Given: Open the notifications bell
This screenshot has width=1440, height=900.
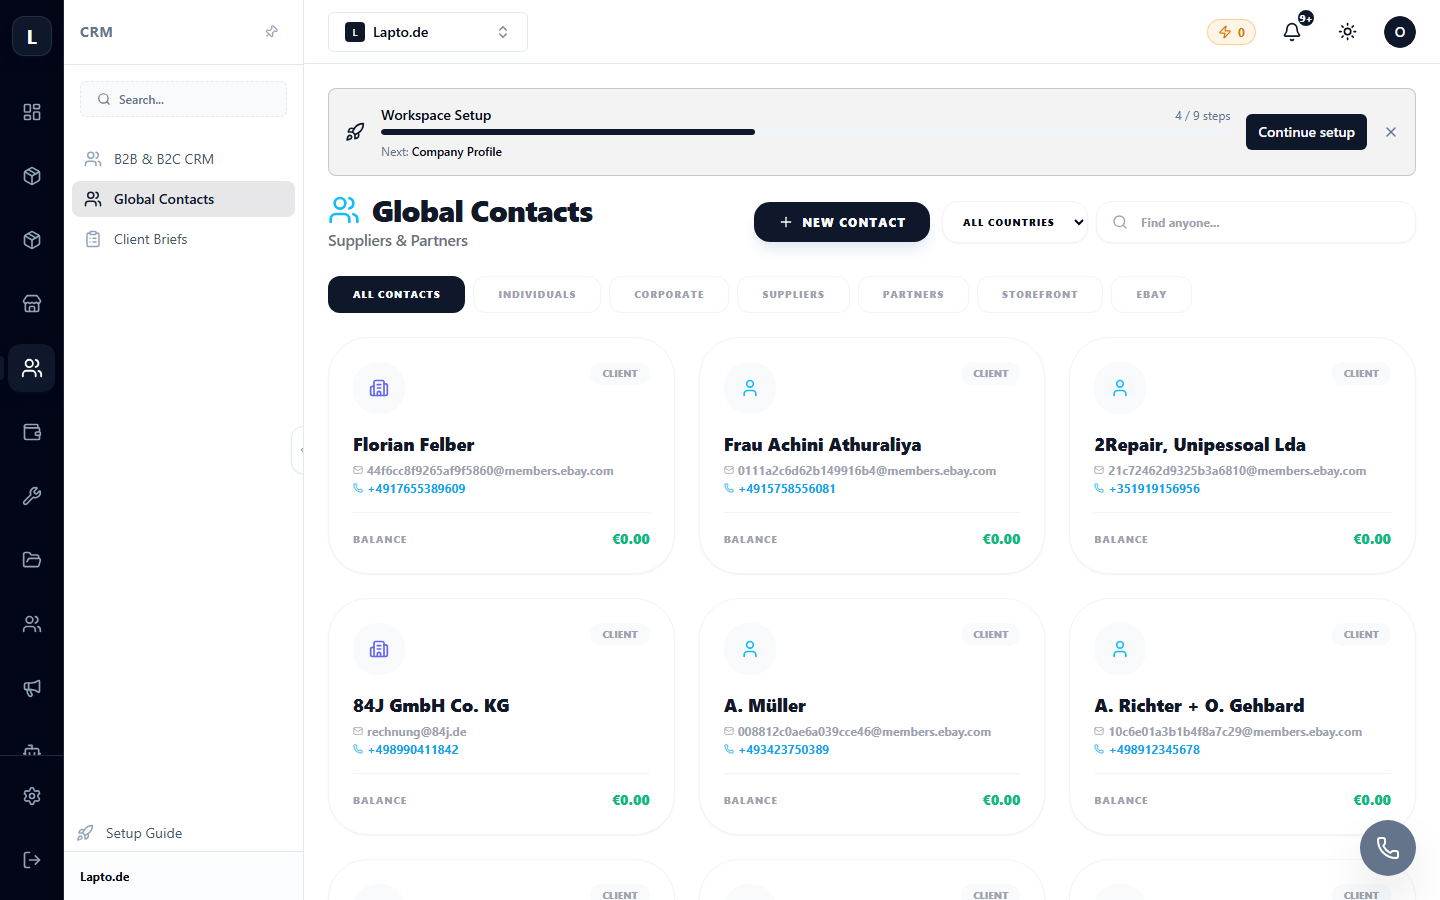Looking at the screenshot, I should [x=1292, y=32].
